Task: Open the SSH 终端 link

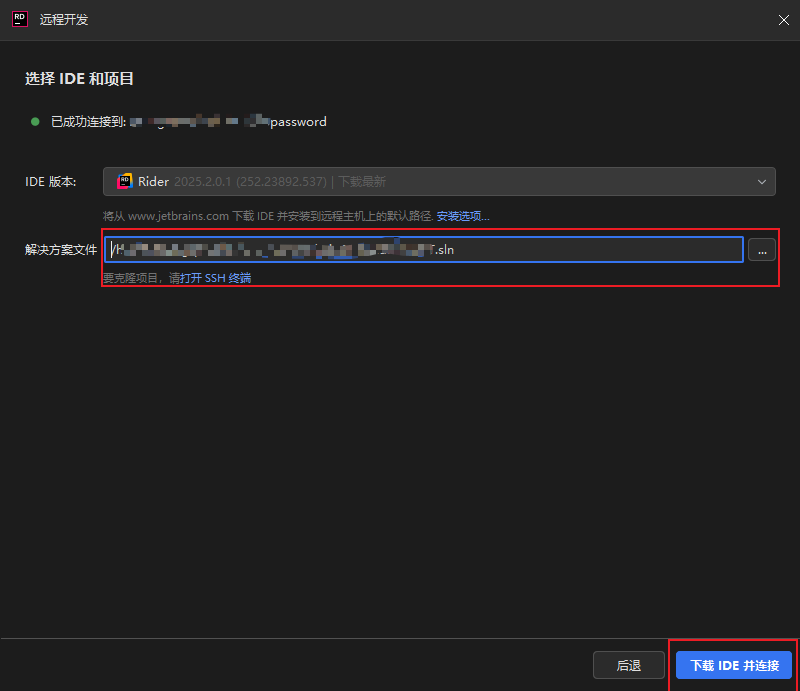Action: tap(229, 278)
